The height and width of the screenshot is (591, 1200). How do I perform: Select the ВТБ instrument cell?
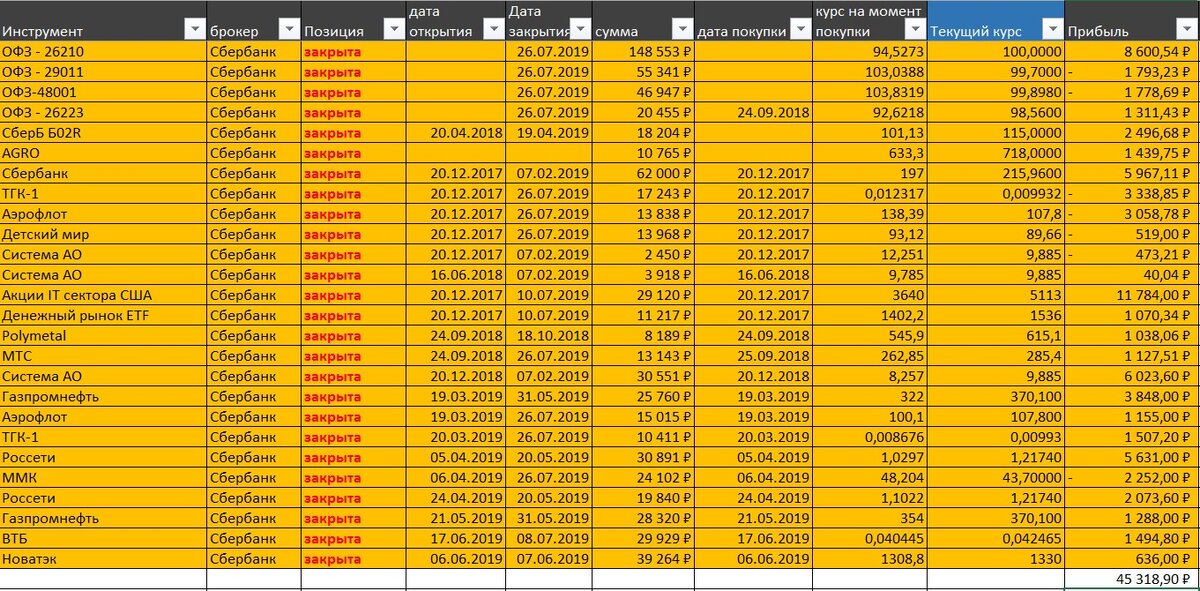(x=103, y=539)
